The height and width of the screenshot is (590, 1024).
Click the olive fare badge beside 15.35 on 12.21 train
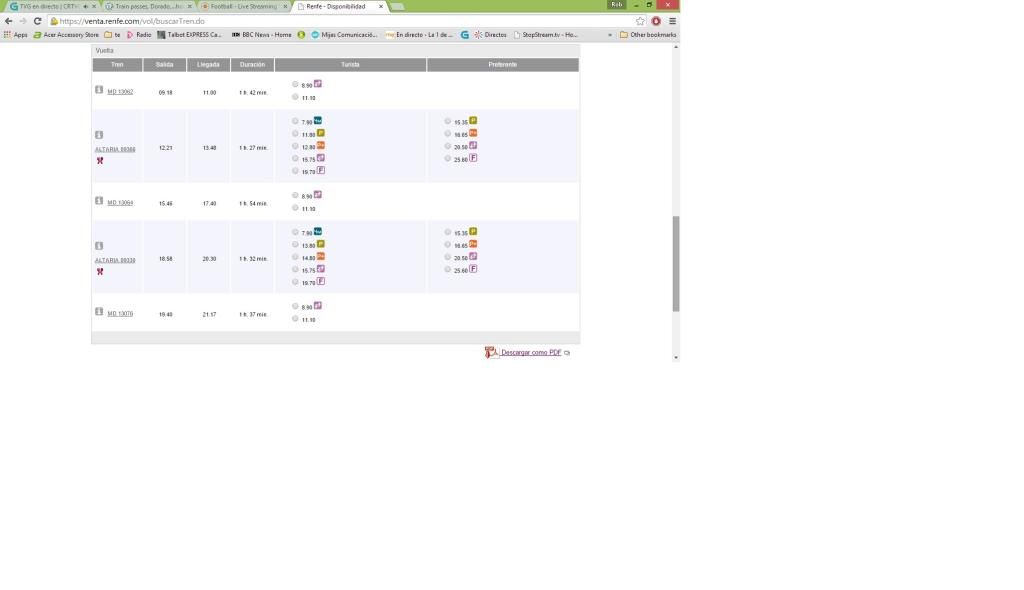tap(473, 120)
